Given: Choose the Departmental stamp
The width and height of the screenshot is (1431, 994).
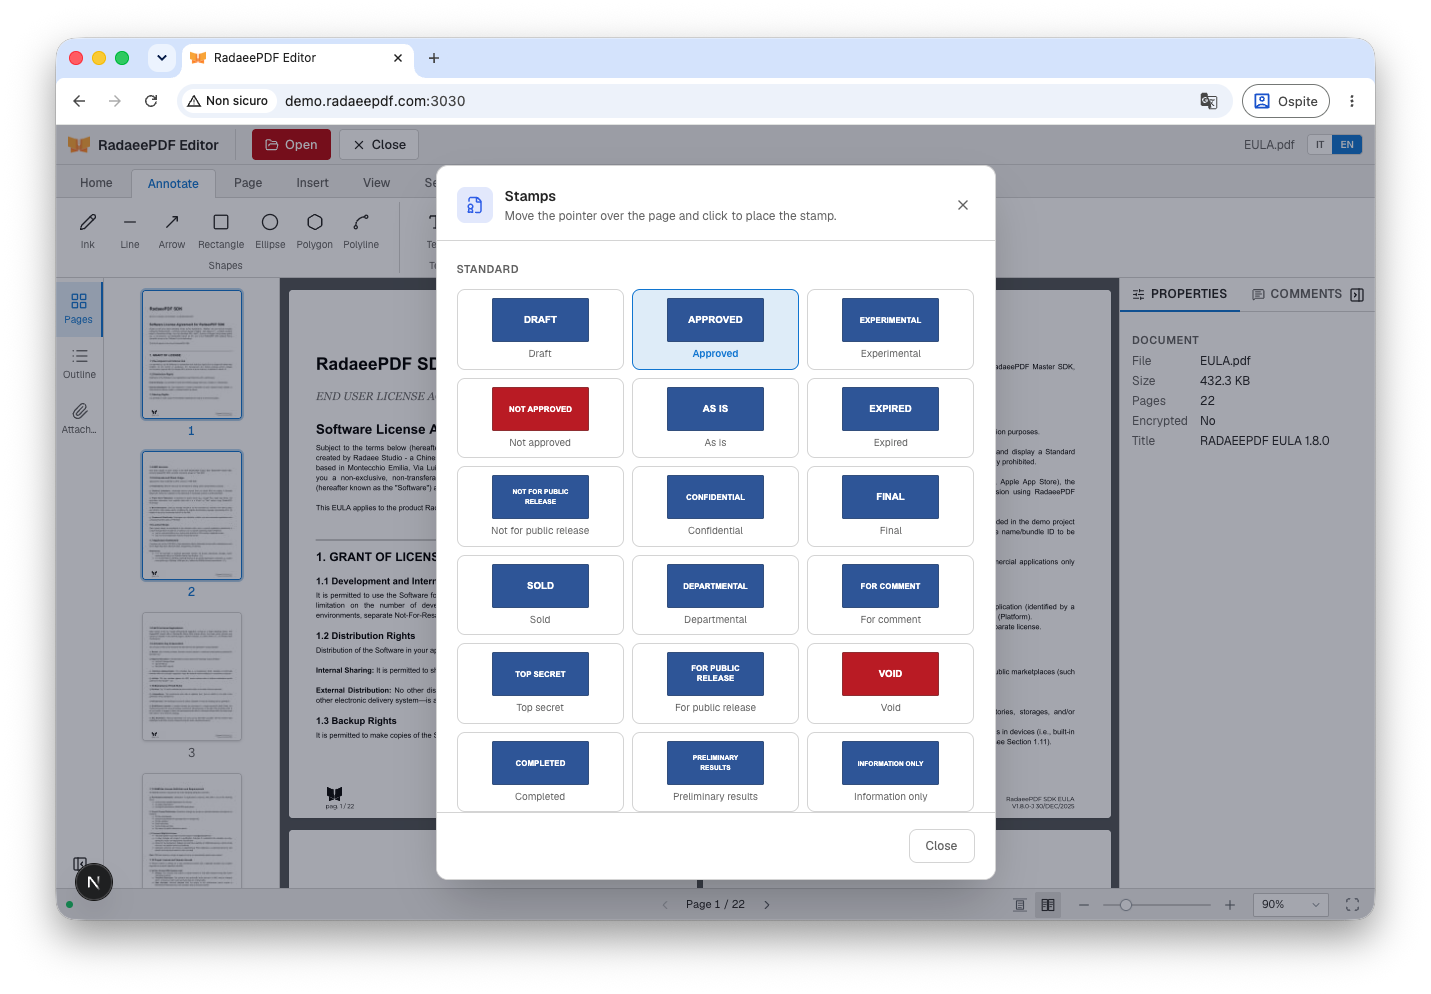Looking at the screenshot, I should pyautogui.click(x=715, y=595).
